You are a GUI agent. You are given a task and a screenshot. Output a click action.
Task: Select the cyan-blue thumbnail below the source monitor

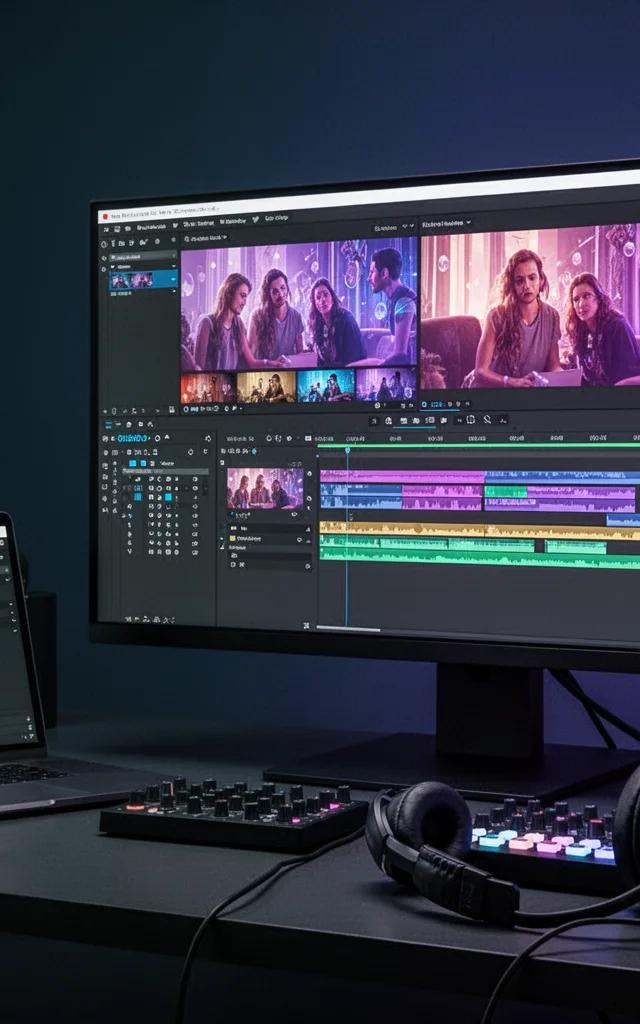[326, 385]
